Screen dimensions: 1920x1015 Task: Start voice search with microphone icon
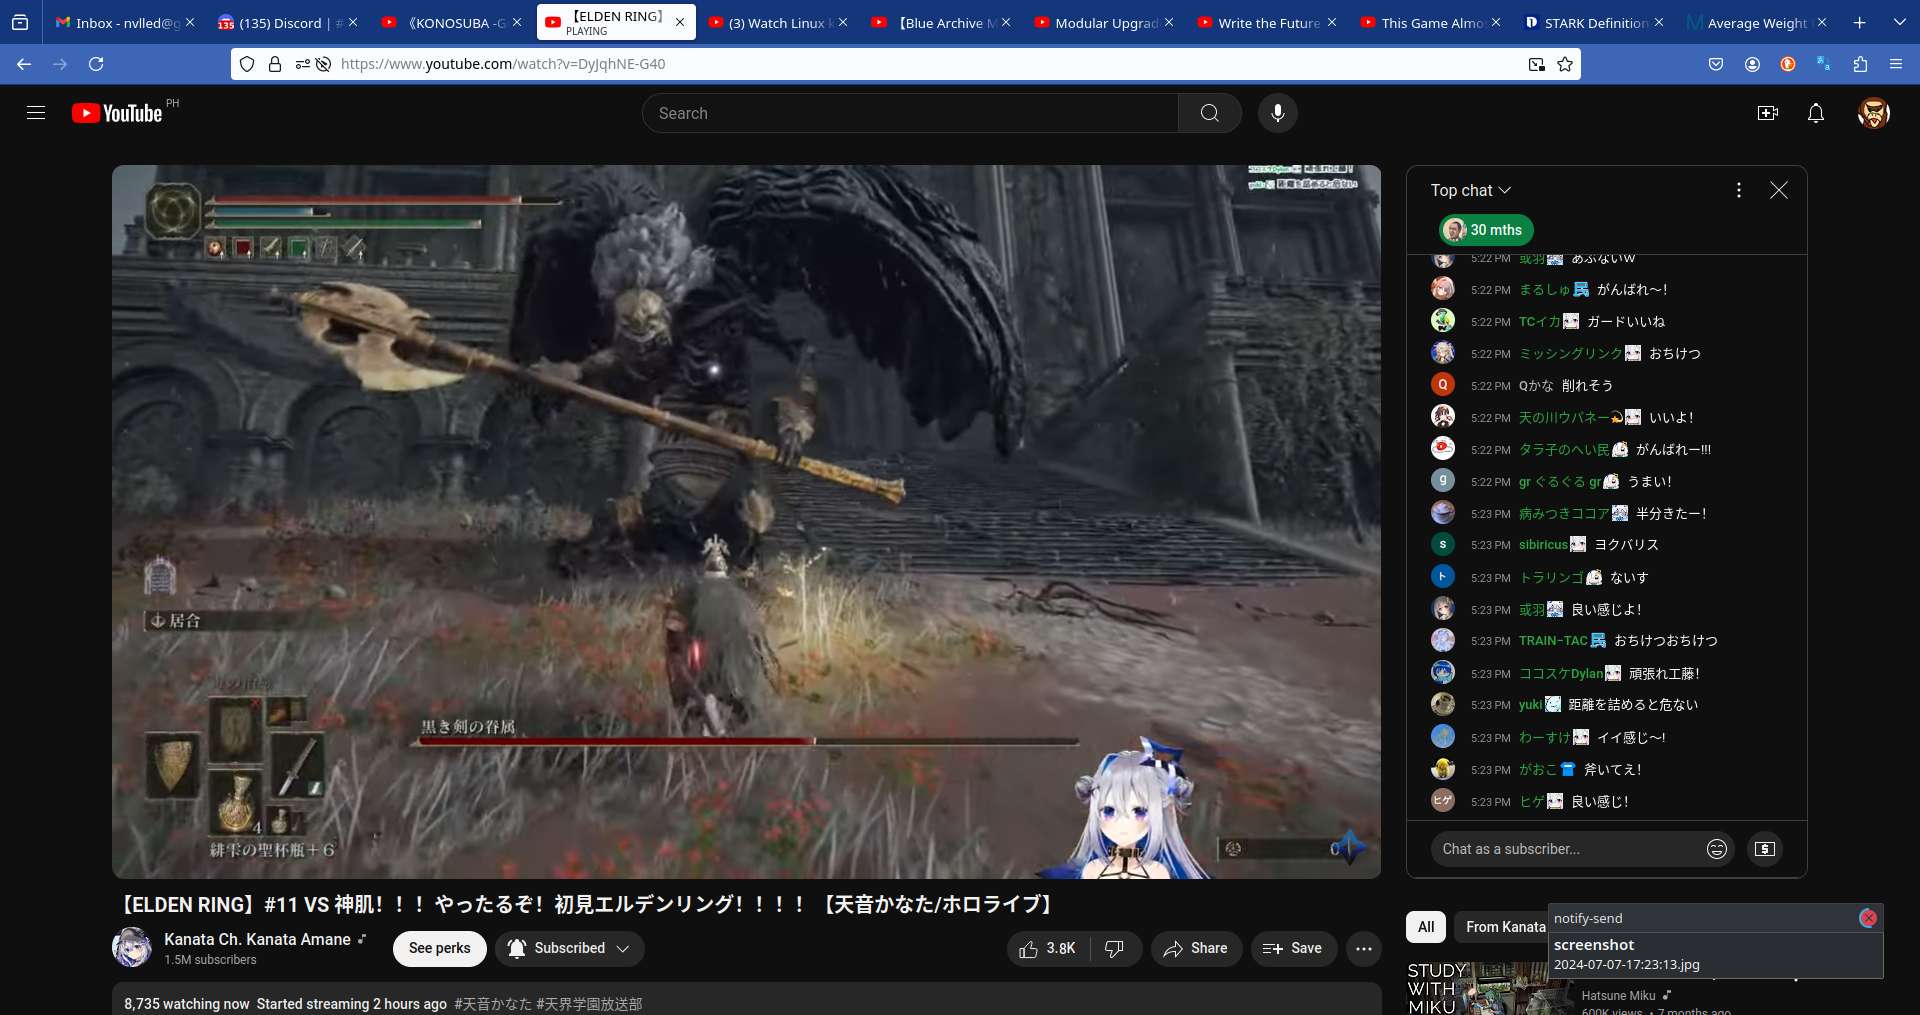click(x=1277, y=113)
